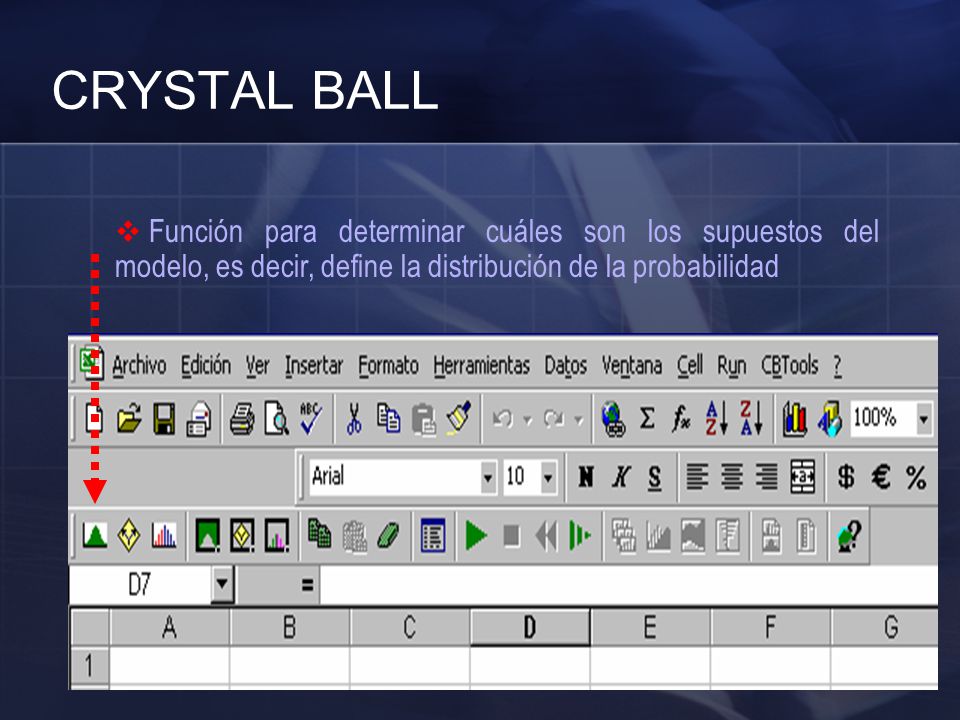Reset simulation with the rewind button

click(x=546, y=536)
